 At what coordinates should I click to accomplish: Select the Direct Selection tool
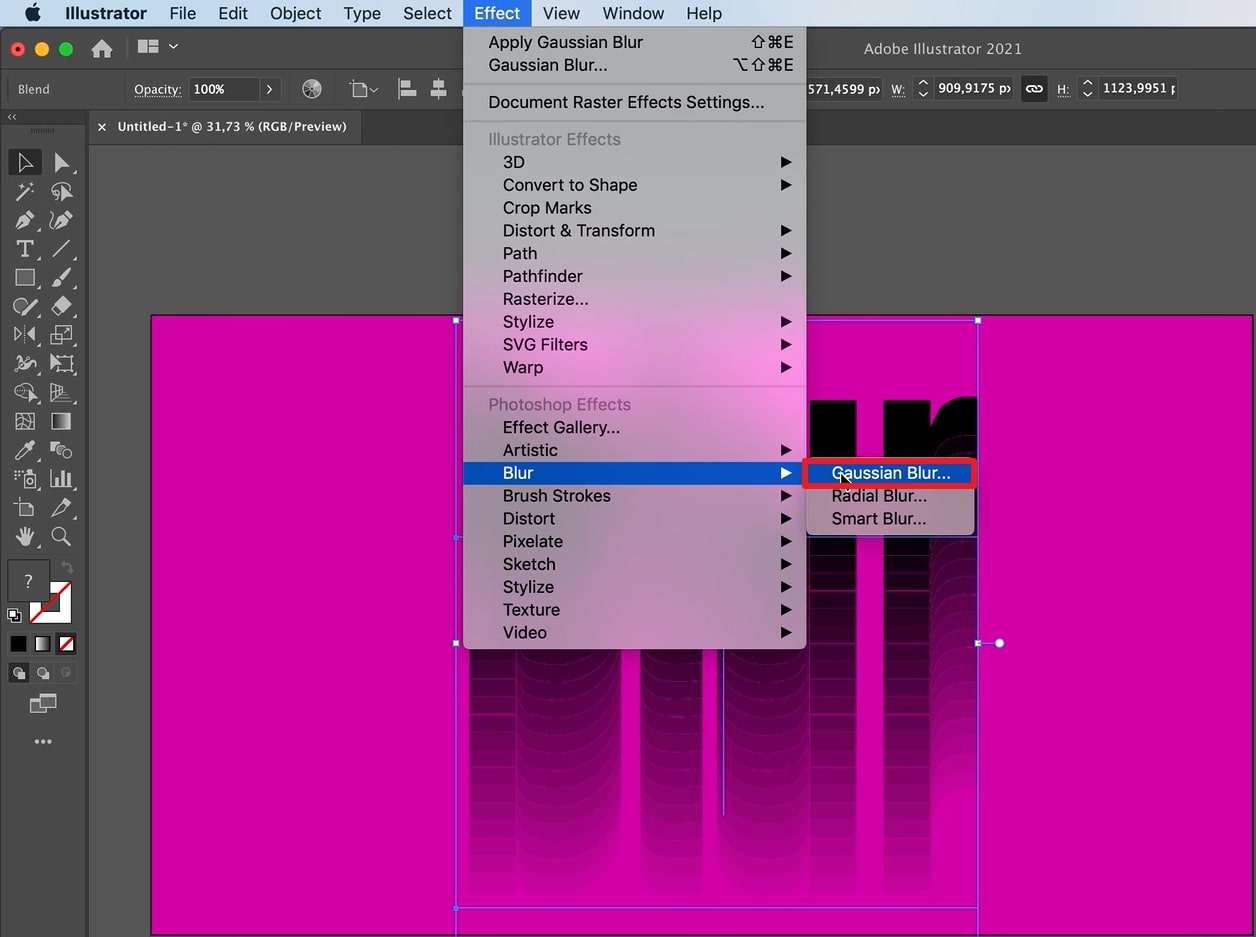pyautogui.click(x=61, y=162)
